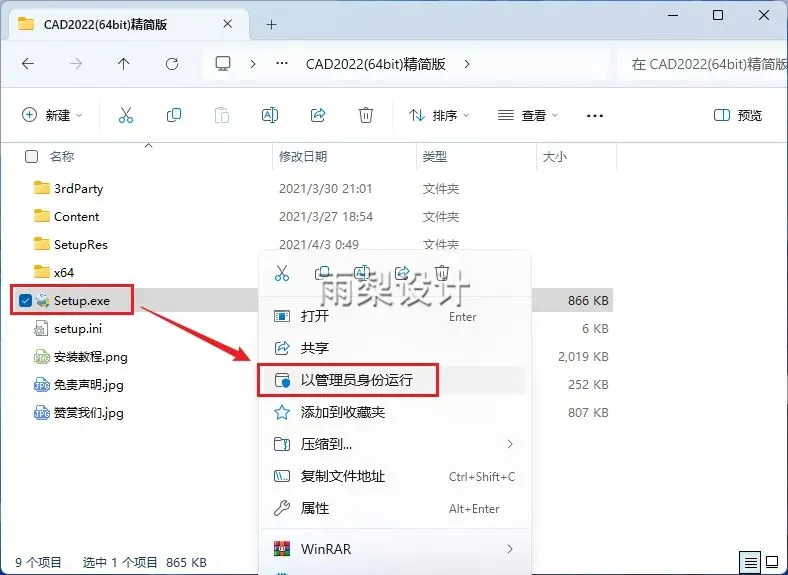
Task: Click the search box for CAD2022(64bit)精简版
Action: click(x=702, y=64)
